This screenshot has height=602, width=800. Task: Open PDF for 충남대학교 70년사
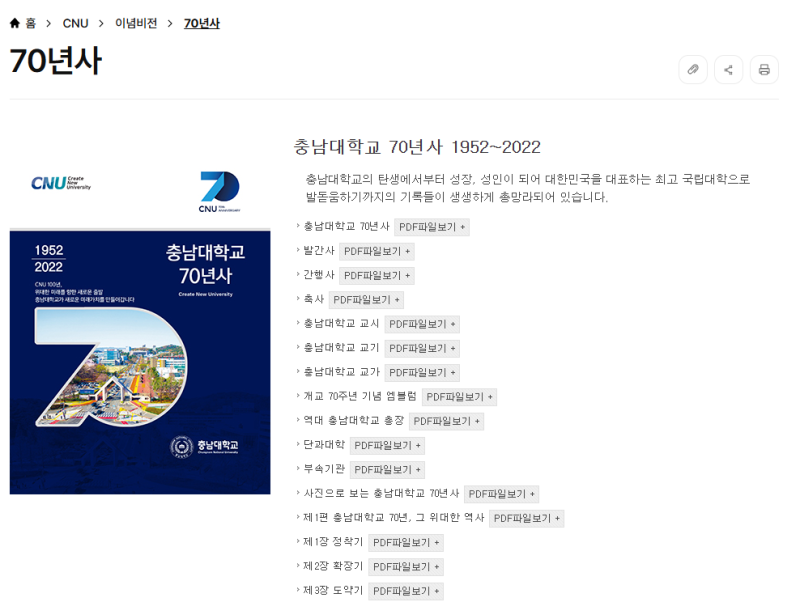point(431,227)
